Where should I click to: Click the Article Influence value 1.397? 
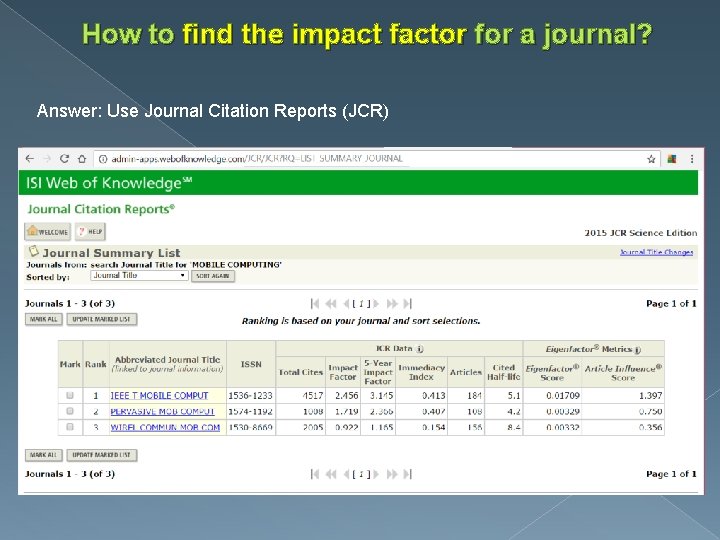pyautogui.click(x=651, y=395)
